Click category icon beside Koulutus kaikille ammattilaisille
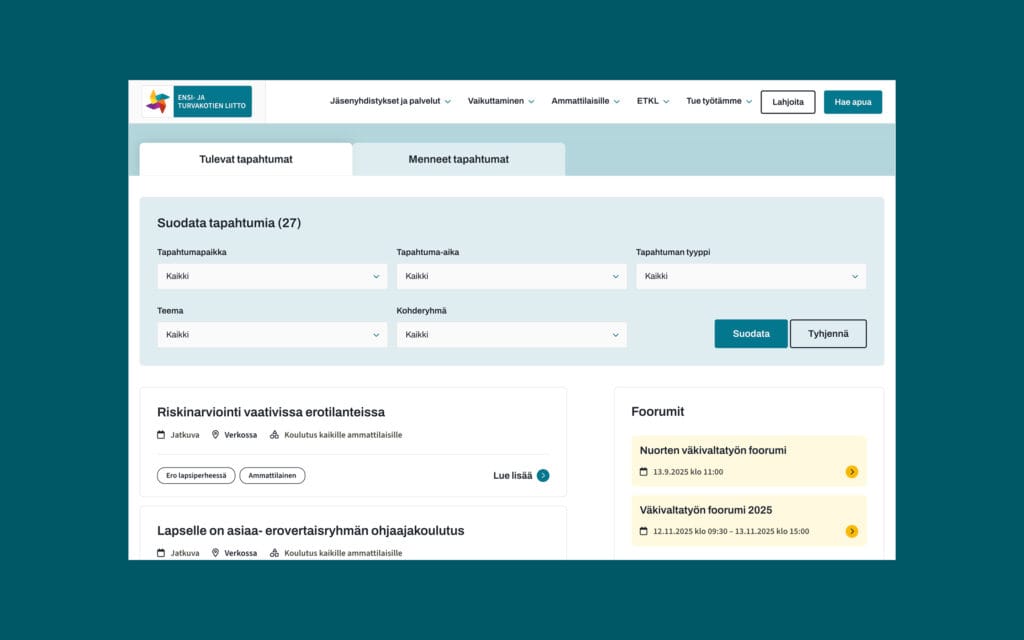This screenshot has height=640, width=1024. coord(274,435)
